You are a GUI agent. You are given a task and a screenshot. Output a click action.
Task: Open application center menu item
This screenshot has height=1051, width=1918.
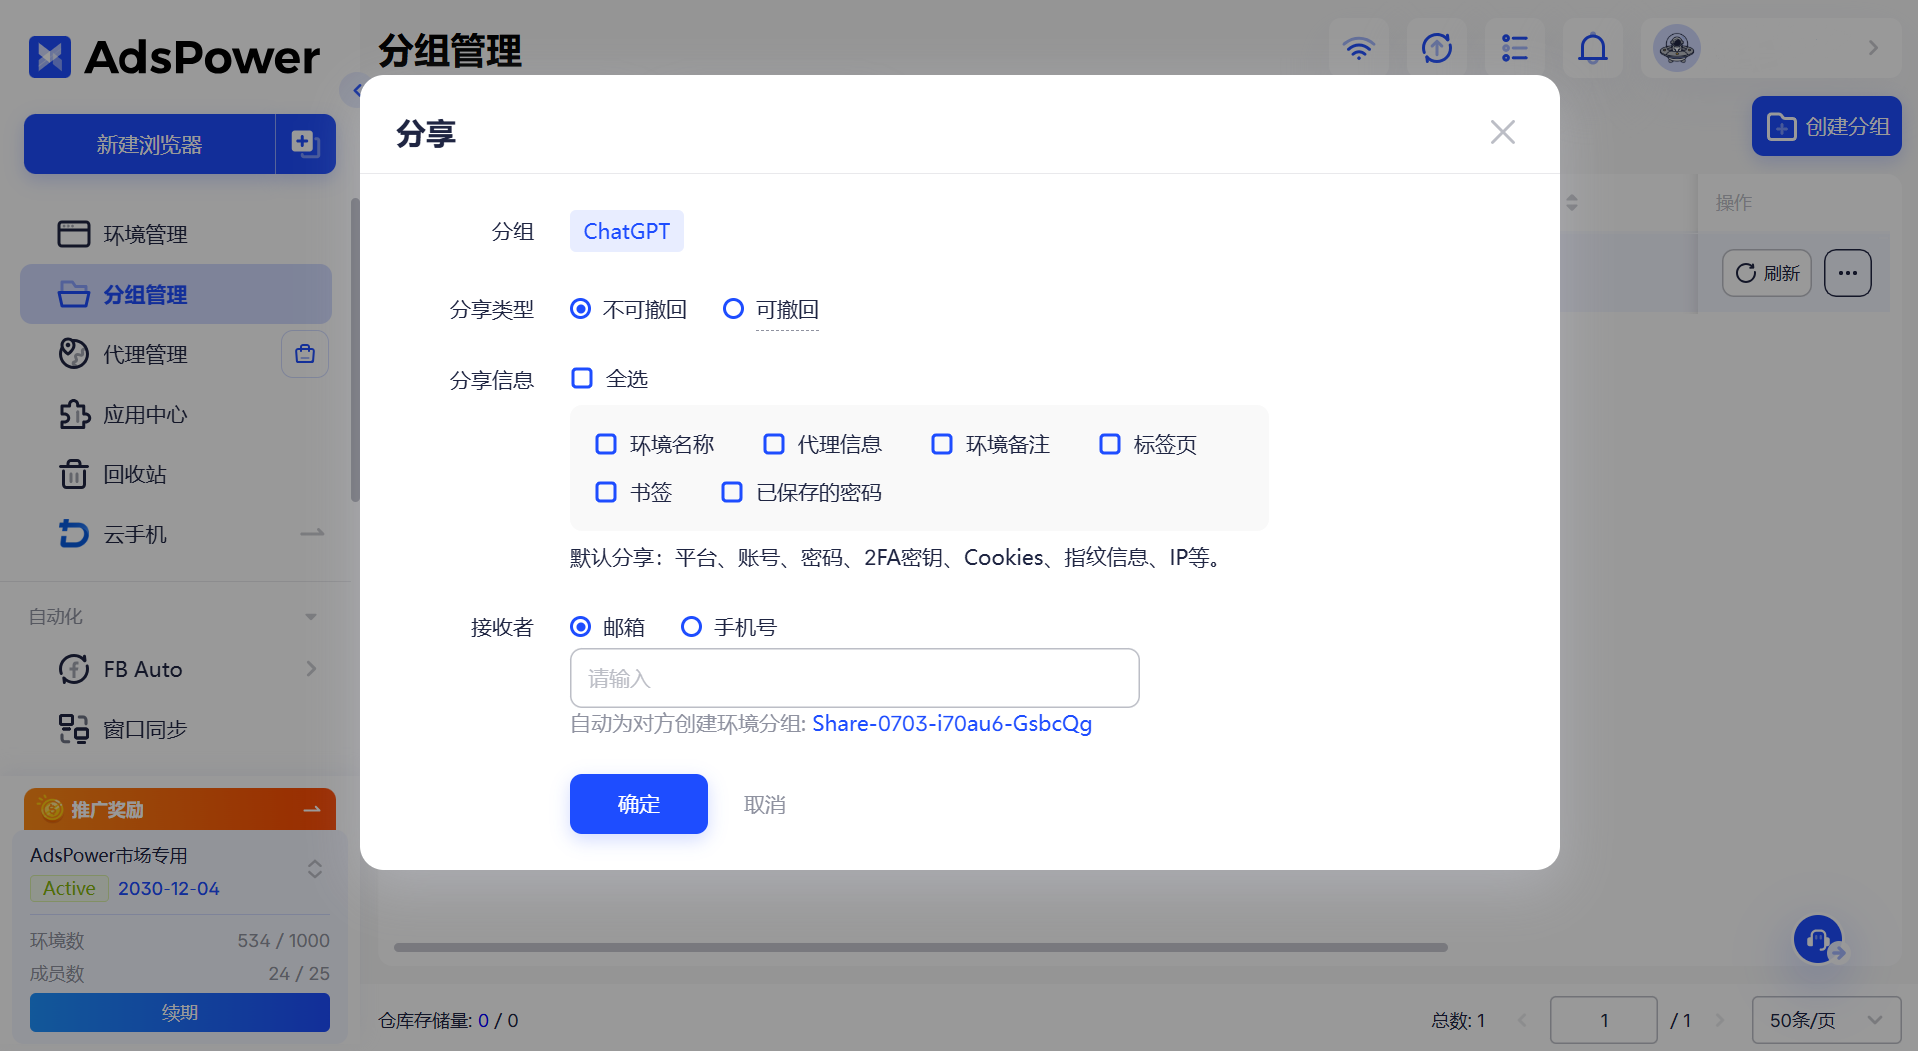[176, 414]
